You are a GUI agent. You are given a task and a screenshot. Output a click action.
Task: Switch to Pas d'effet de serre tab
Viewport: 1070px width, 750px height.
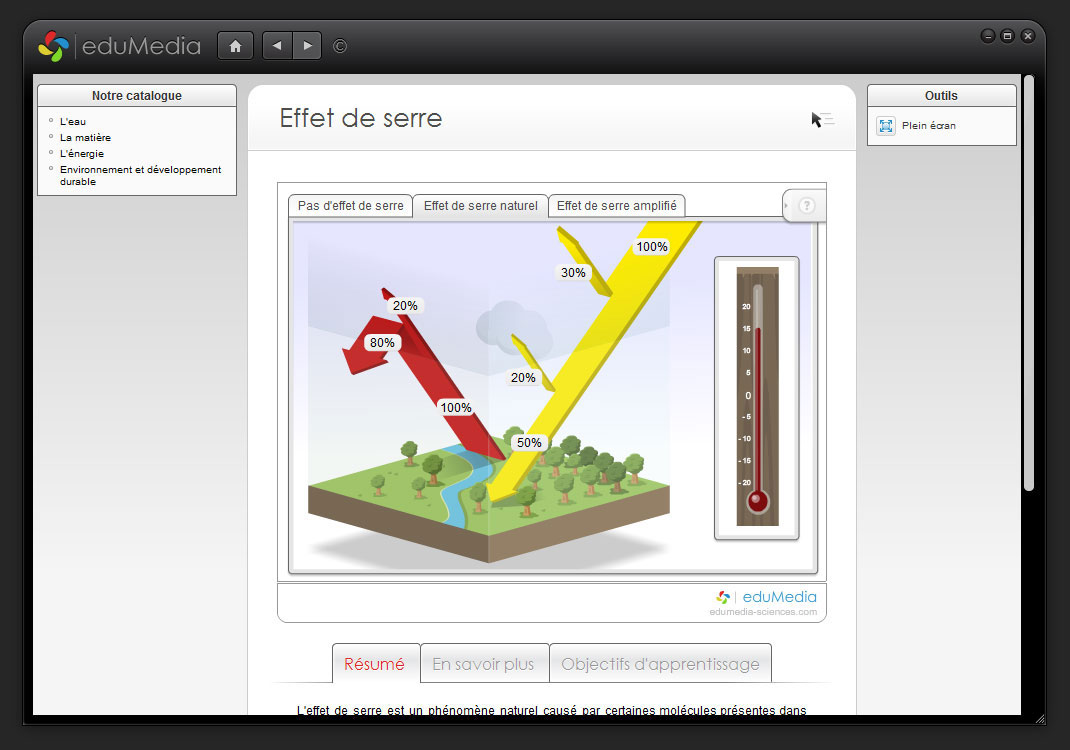[x=350, y=206]
